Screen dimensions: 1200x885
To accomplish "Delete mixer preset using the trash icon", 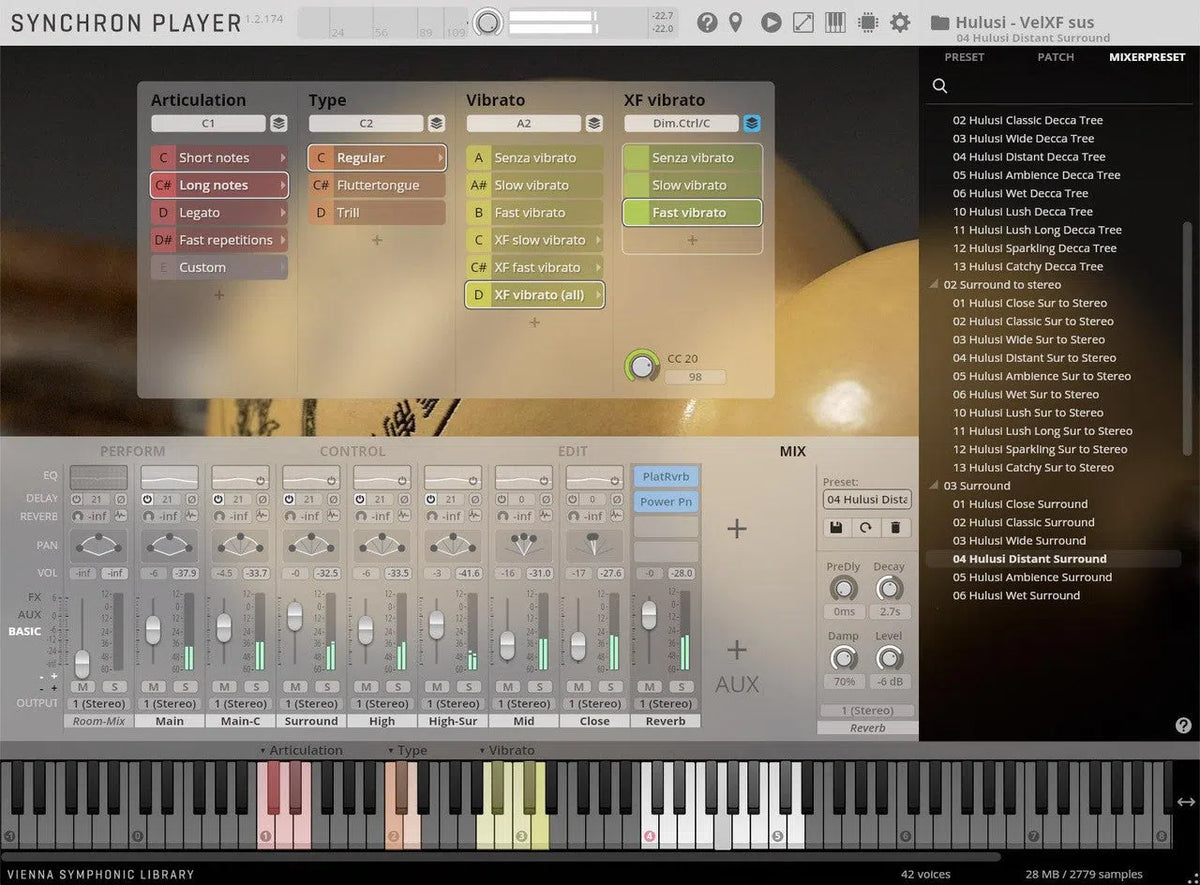I will (896, 527).
